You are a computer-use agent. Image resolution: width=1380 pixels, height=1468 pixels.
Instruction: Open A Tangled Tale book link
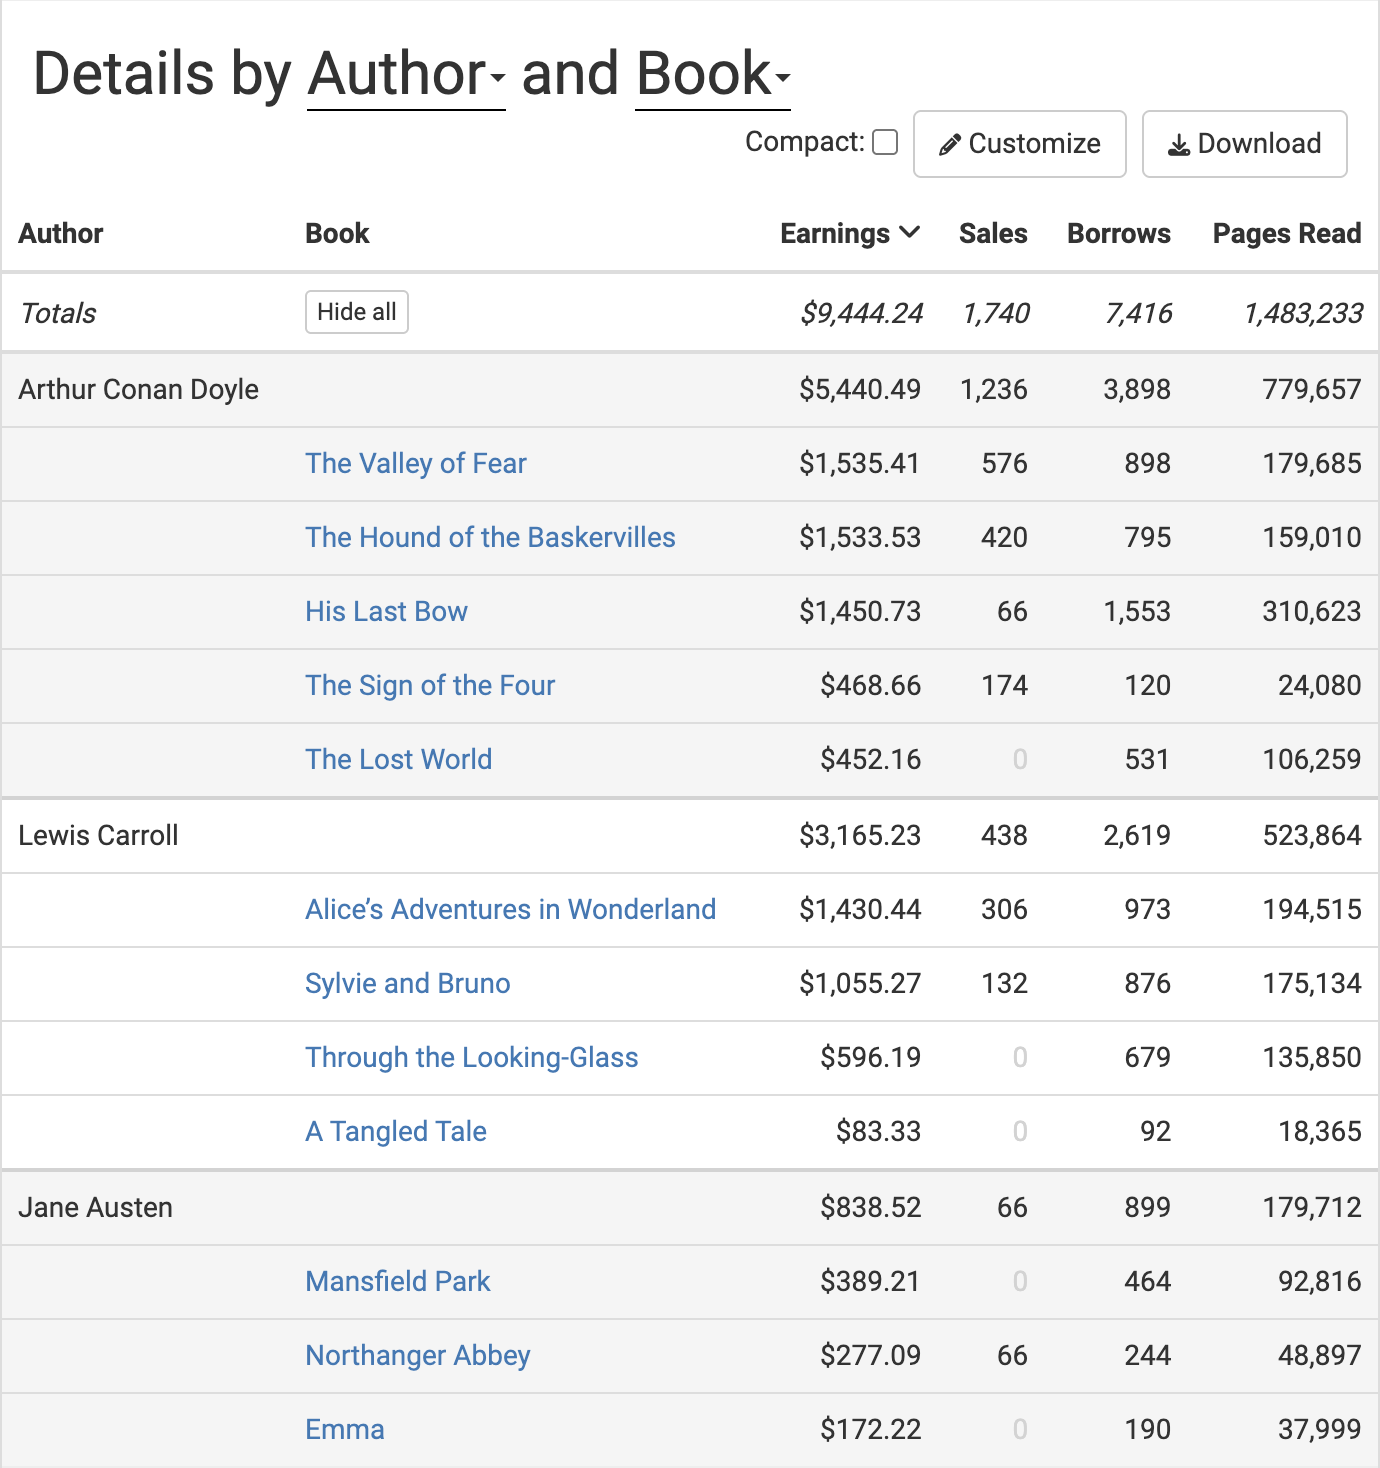click(396, 1131)
